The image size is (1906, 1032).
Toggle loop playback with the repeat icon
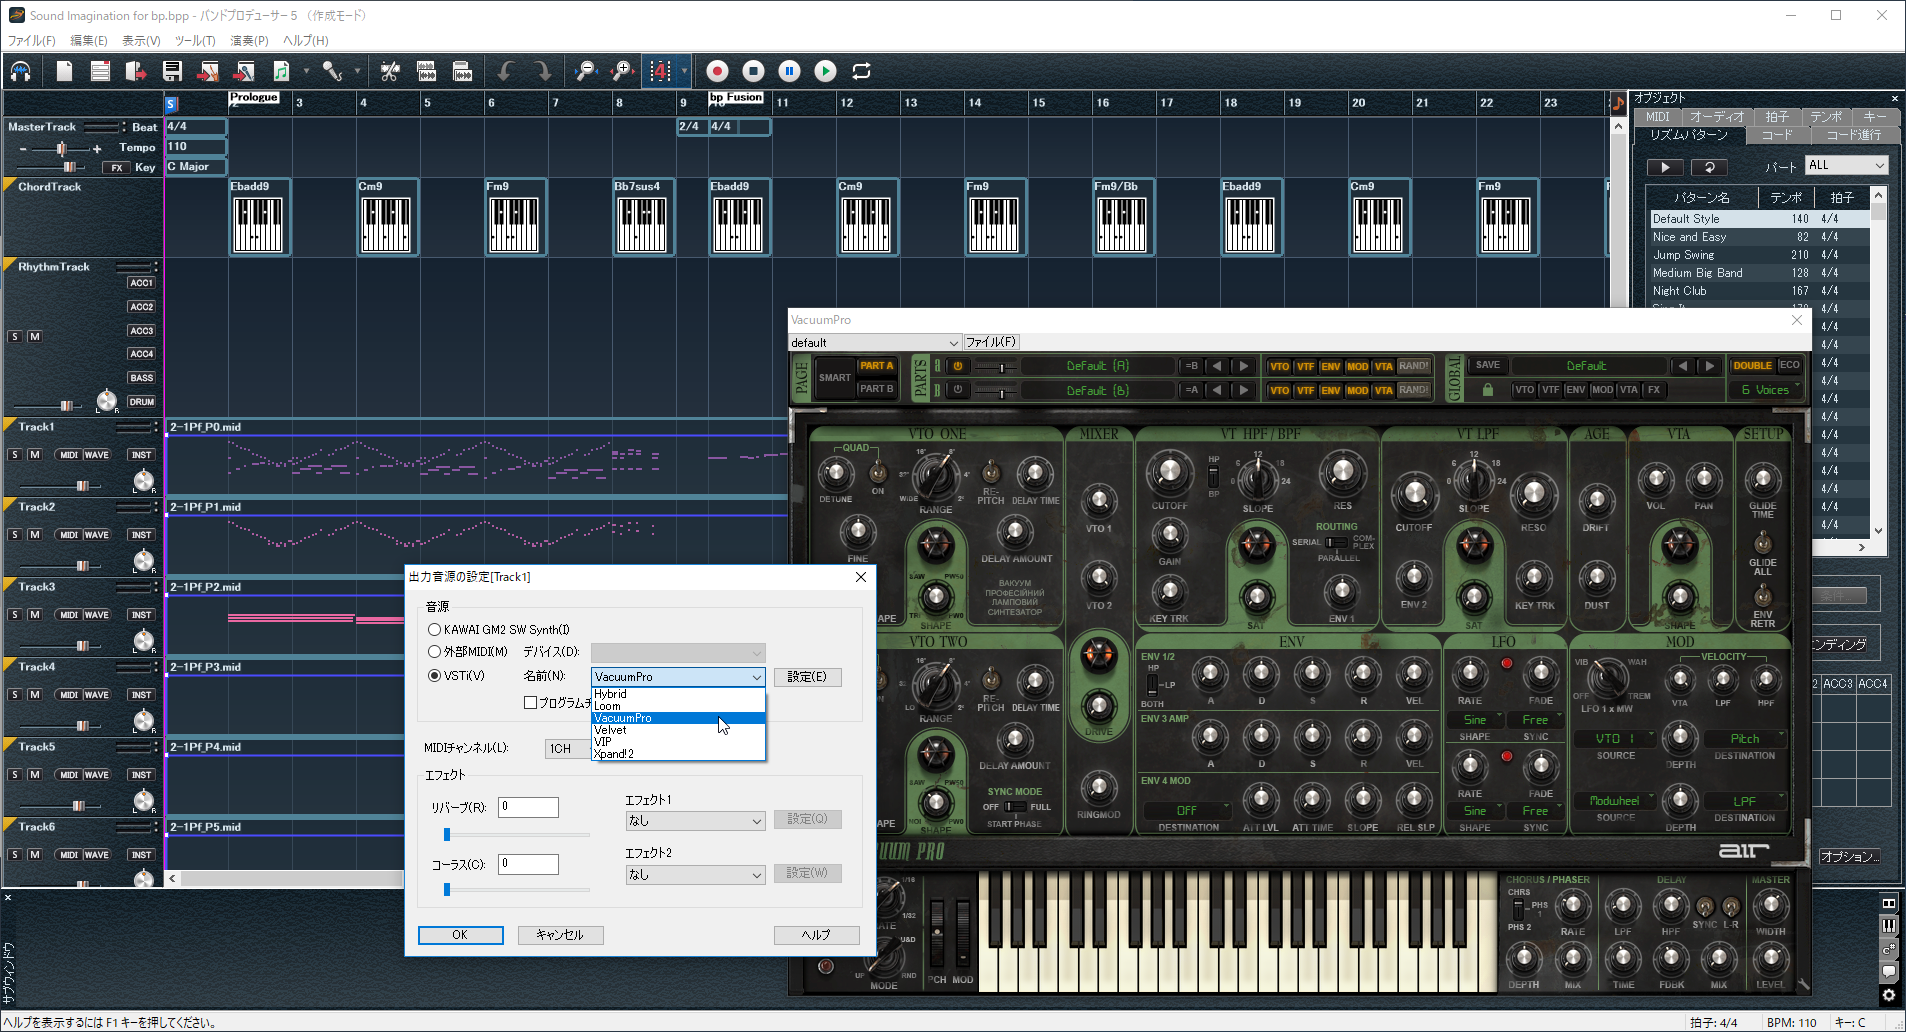tap(861, 71)
